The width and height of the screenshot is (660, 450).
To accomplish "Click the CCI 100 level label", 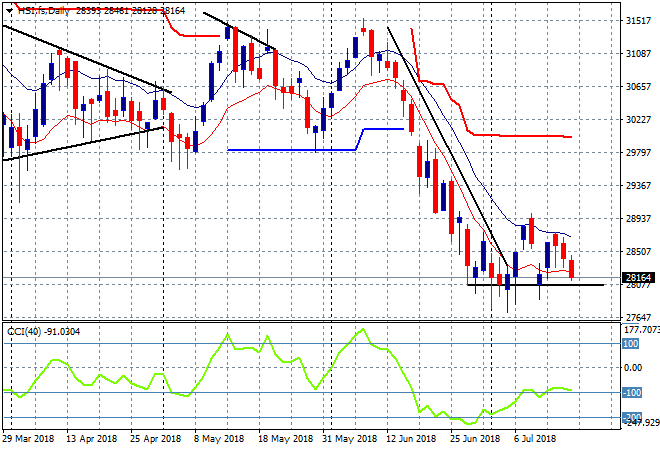I will pyautogui.click(x=632, y=343).
